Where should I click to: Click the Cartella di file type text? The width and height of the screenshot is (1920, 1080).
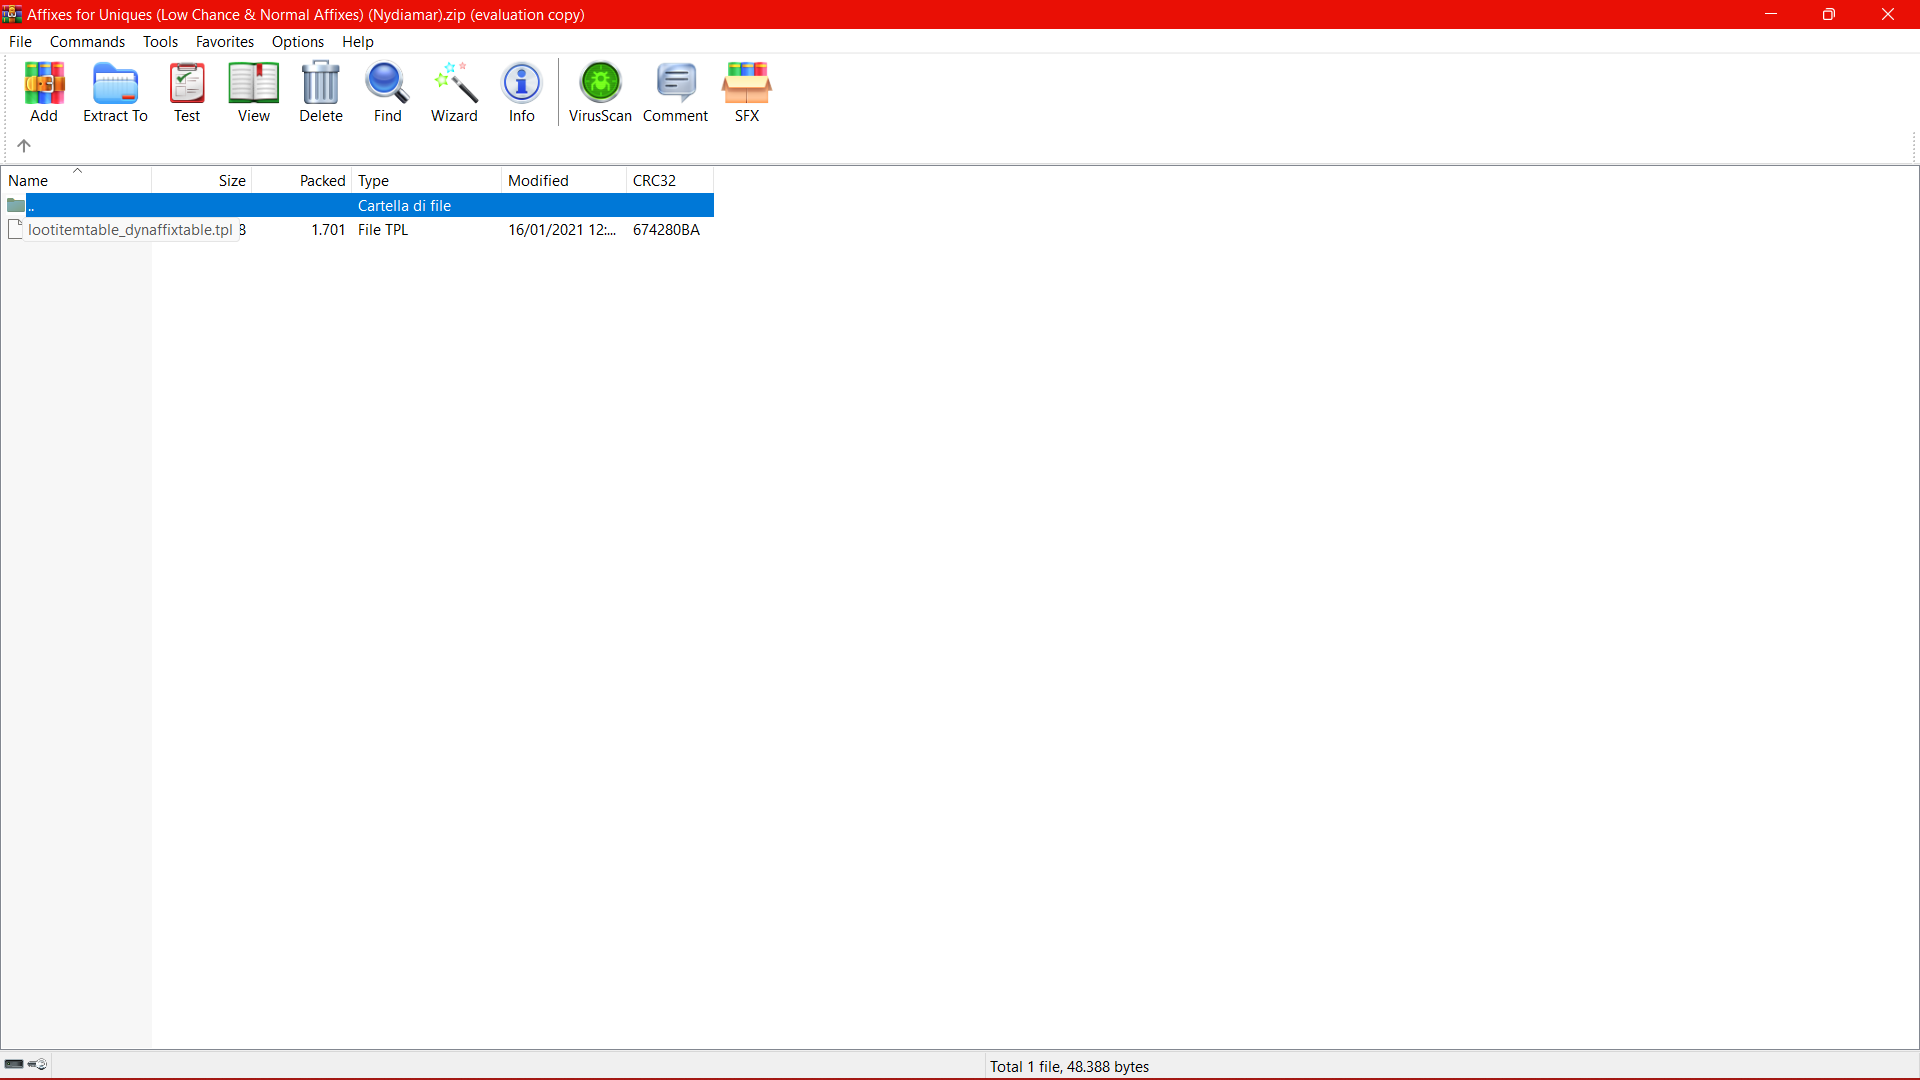(x=404, y=206)
